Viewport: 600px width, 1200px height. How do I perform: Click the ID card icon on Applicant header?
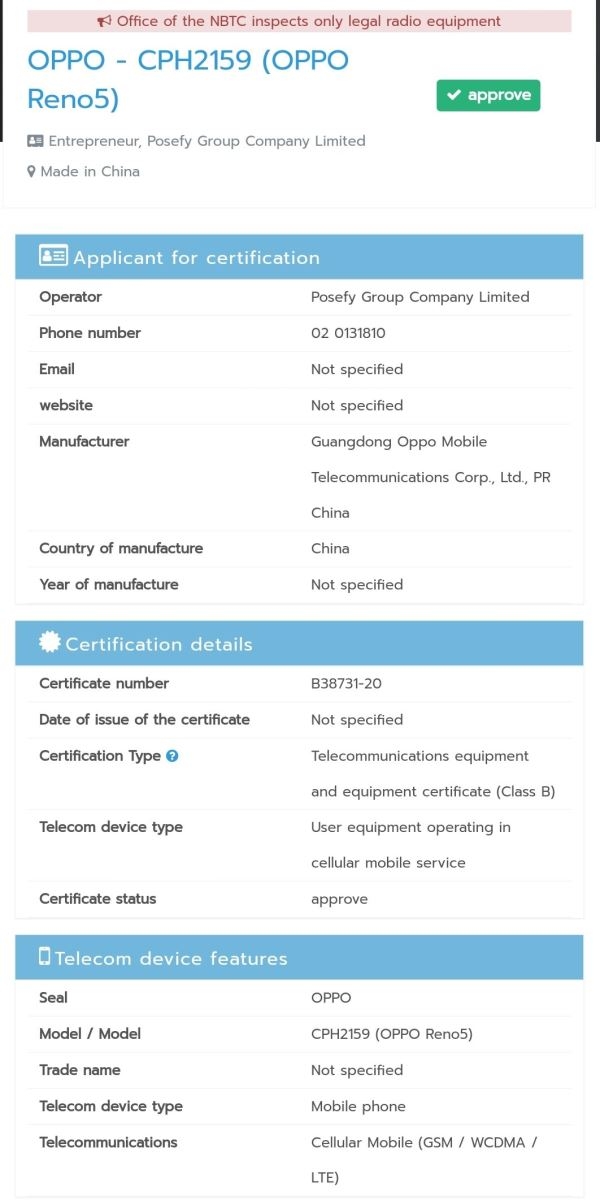54,257
